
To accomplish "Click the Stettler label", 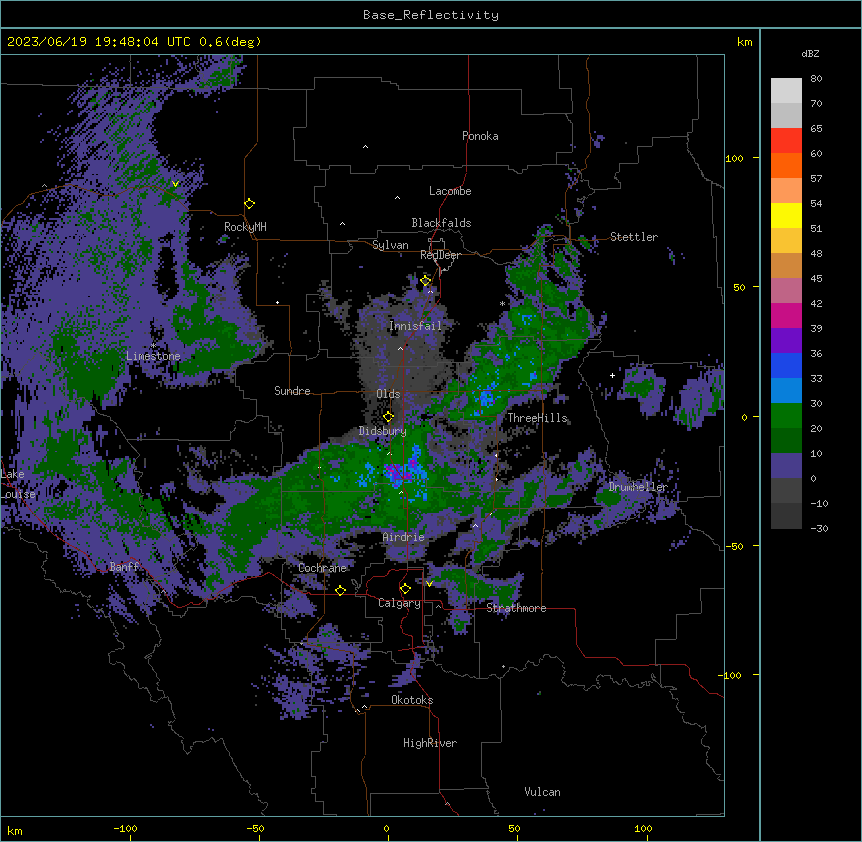I will coord(634,237).
